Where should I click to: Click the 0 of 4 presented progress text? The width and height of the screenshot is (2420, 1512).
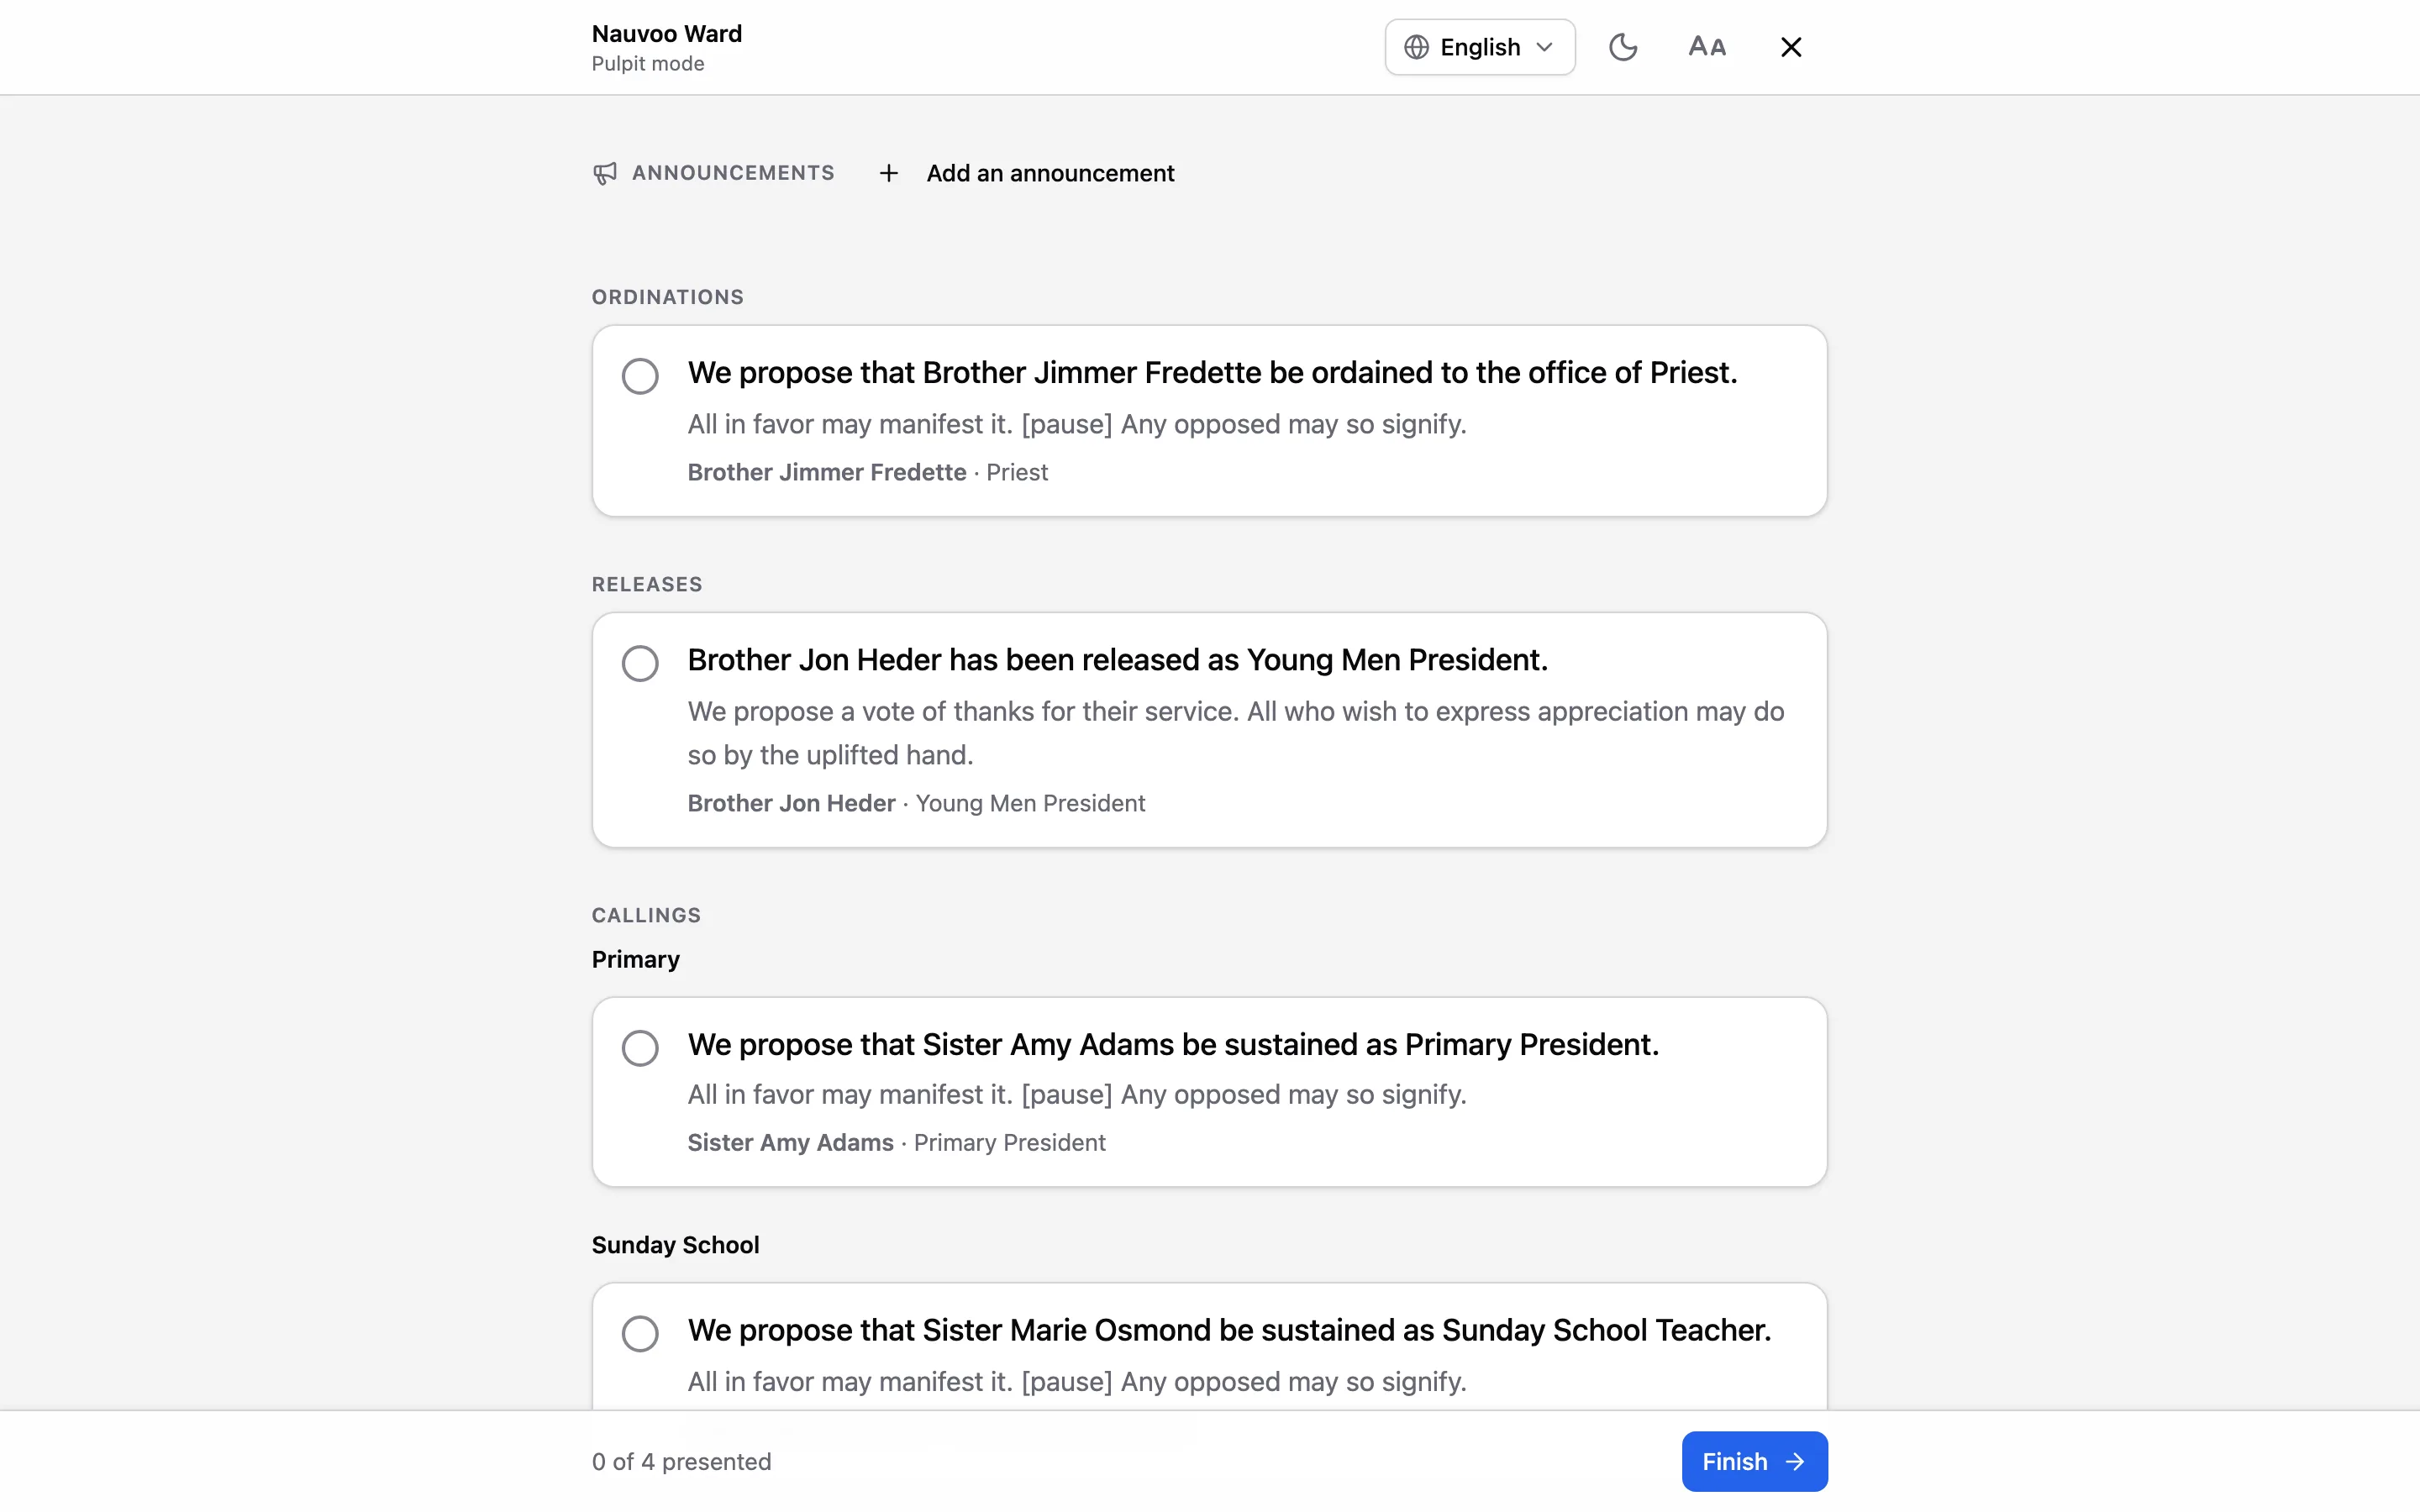[681, 1462]
